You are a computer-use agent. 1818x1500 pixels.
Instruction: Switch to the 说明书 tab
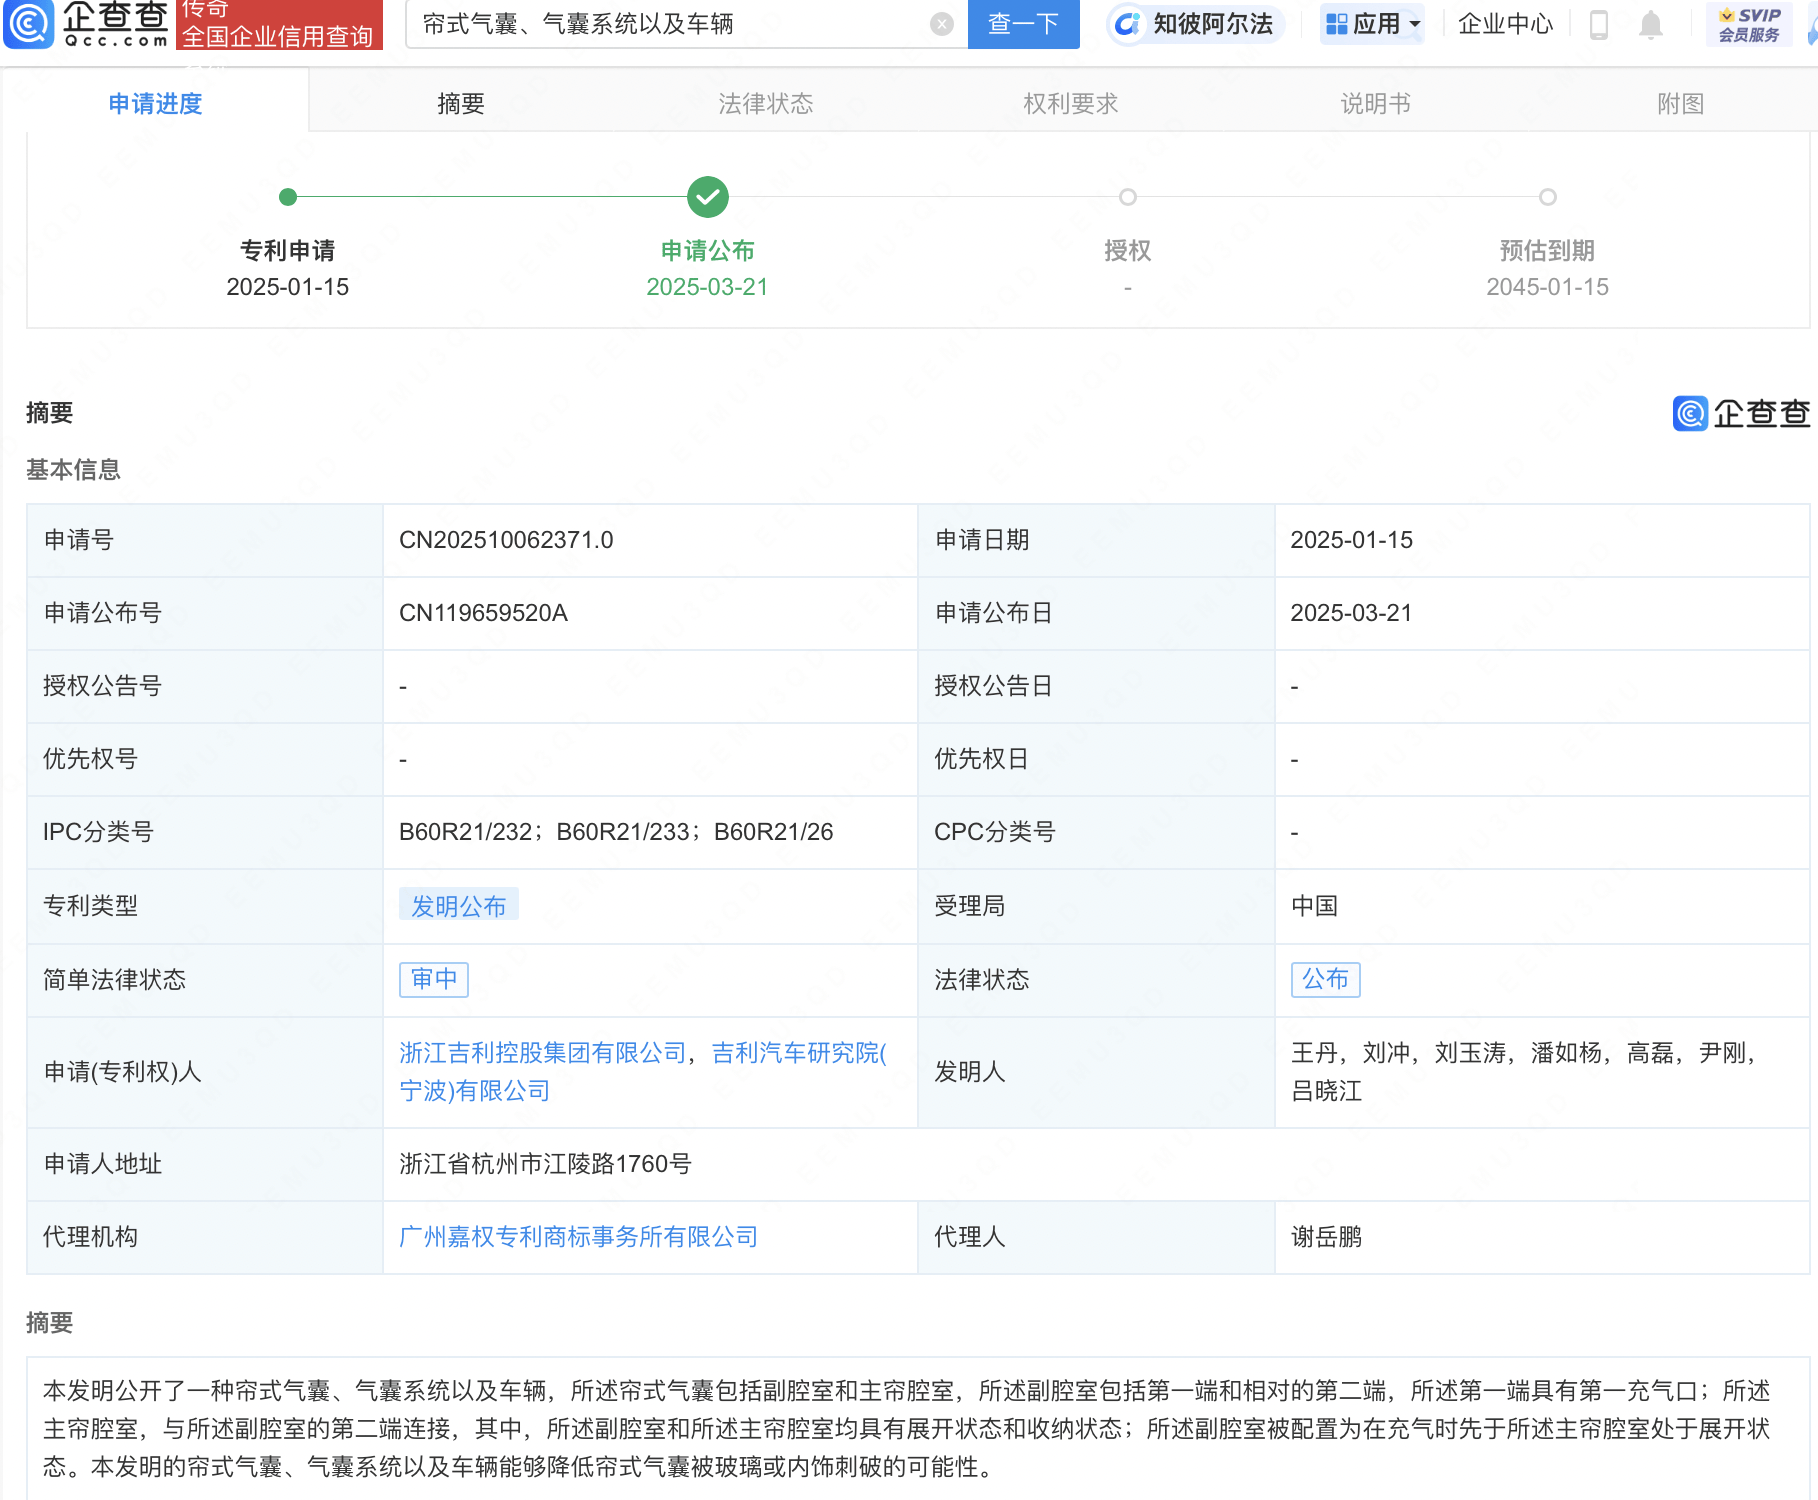[x=1376, y=103]
